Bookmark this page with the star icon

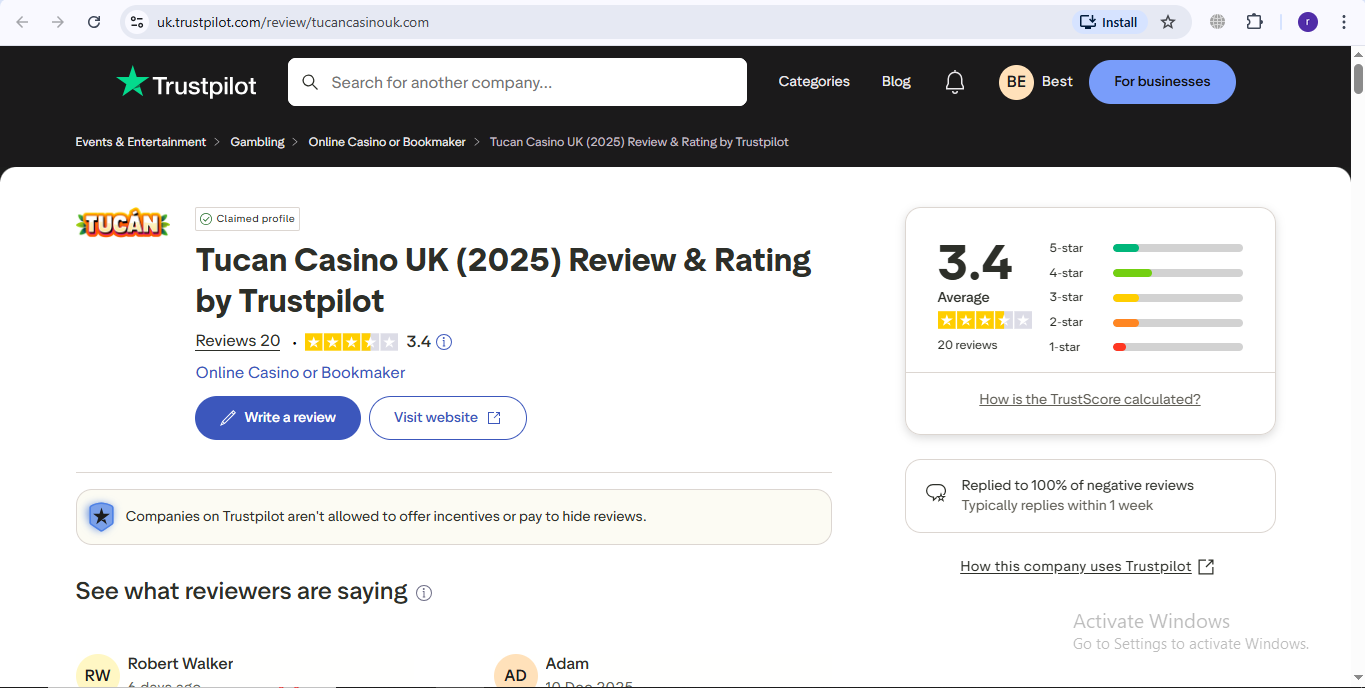point(1168,22)
